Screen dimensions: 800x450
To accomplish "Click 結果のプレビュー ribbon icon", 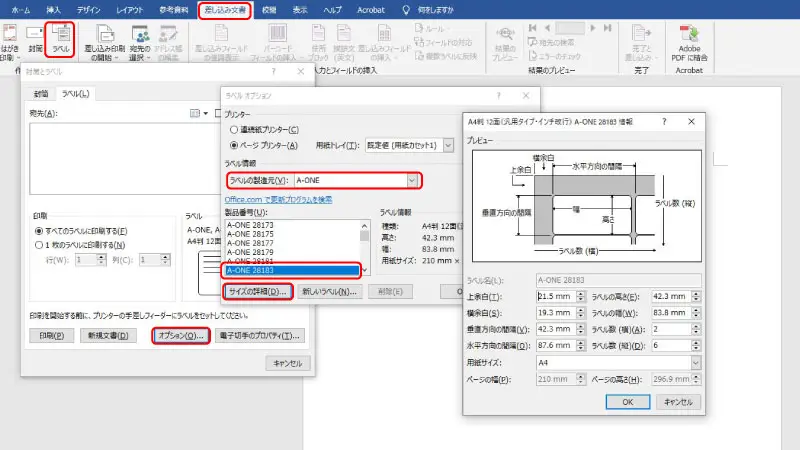I will 505,42.
